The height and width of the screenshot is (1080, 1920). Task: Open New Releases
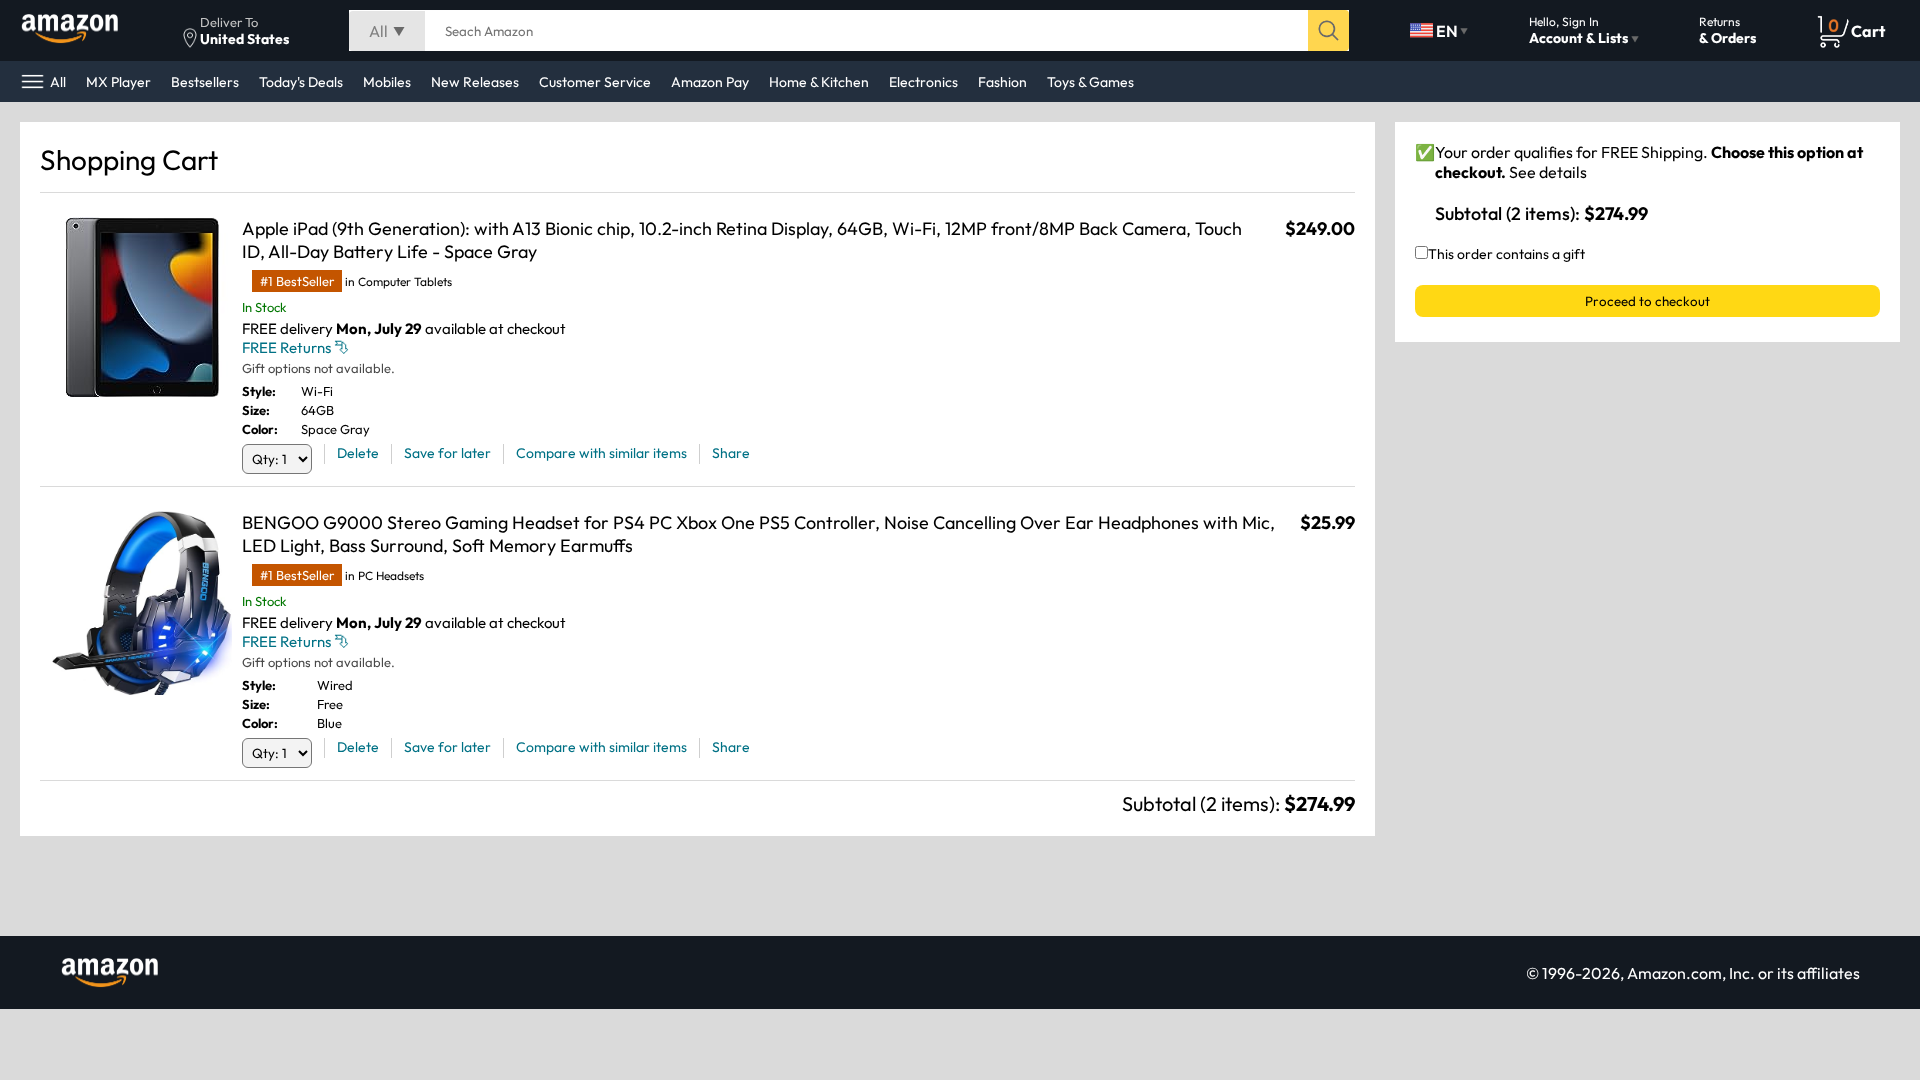(475, 82)
